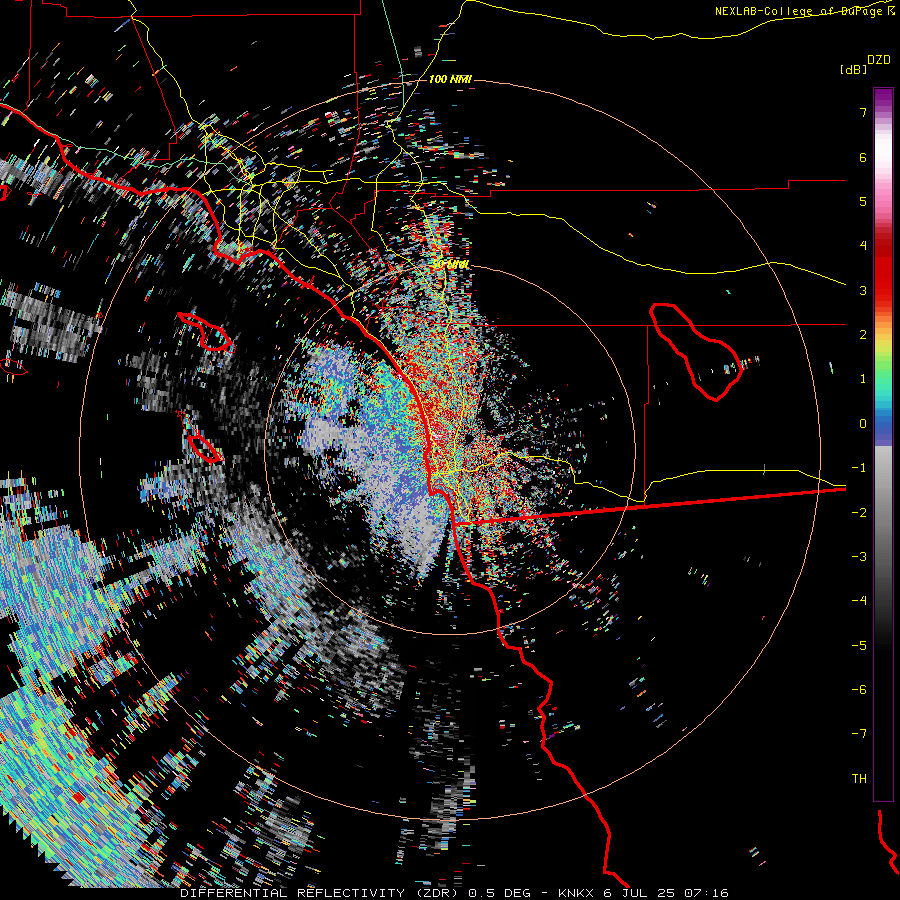Screen dimensions: 900x900
Task: Click the 100 NMI range ring label
Action: pos(450,79)
